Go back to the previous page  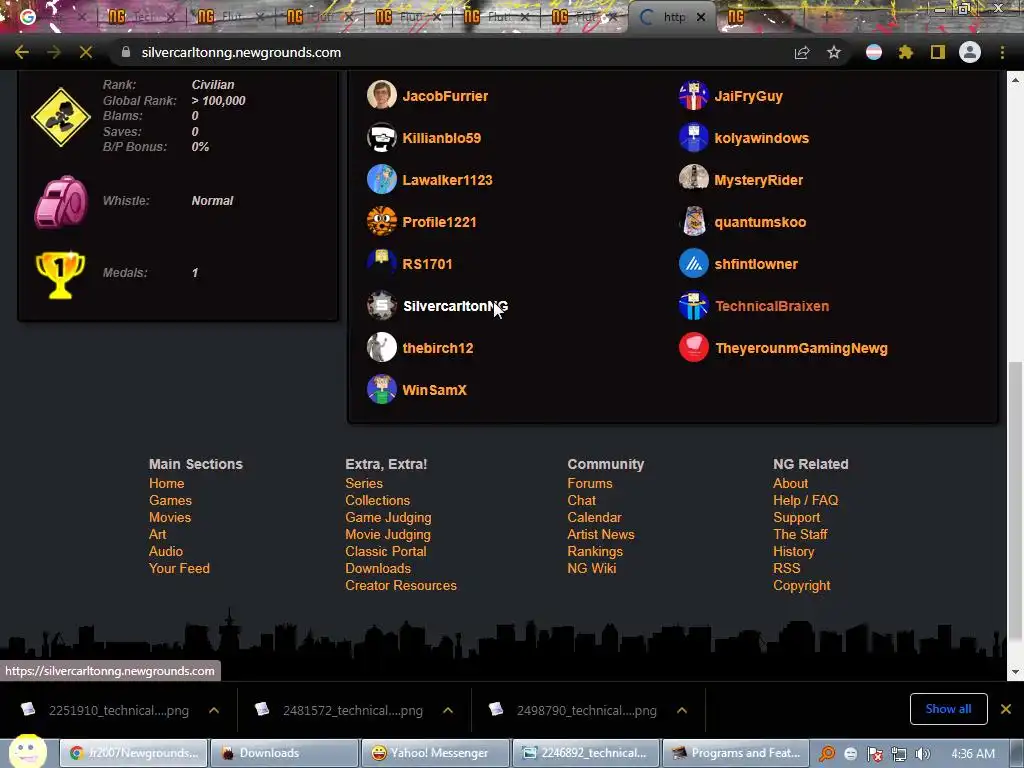[x=22, y=52]
